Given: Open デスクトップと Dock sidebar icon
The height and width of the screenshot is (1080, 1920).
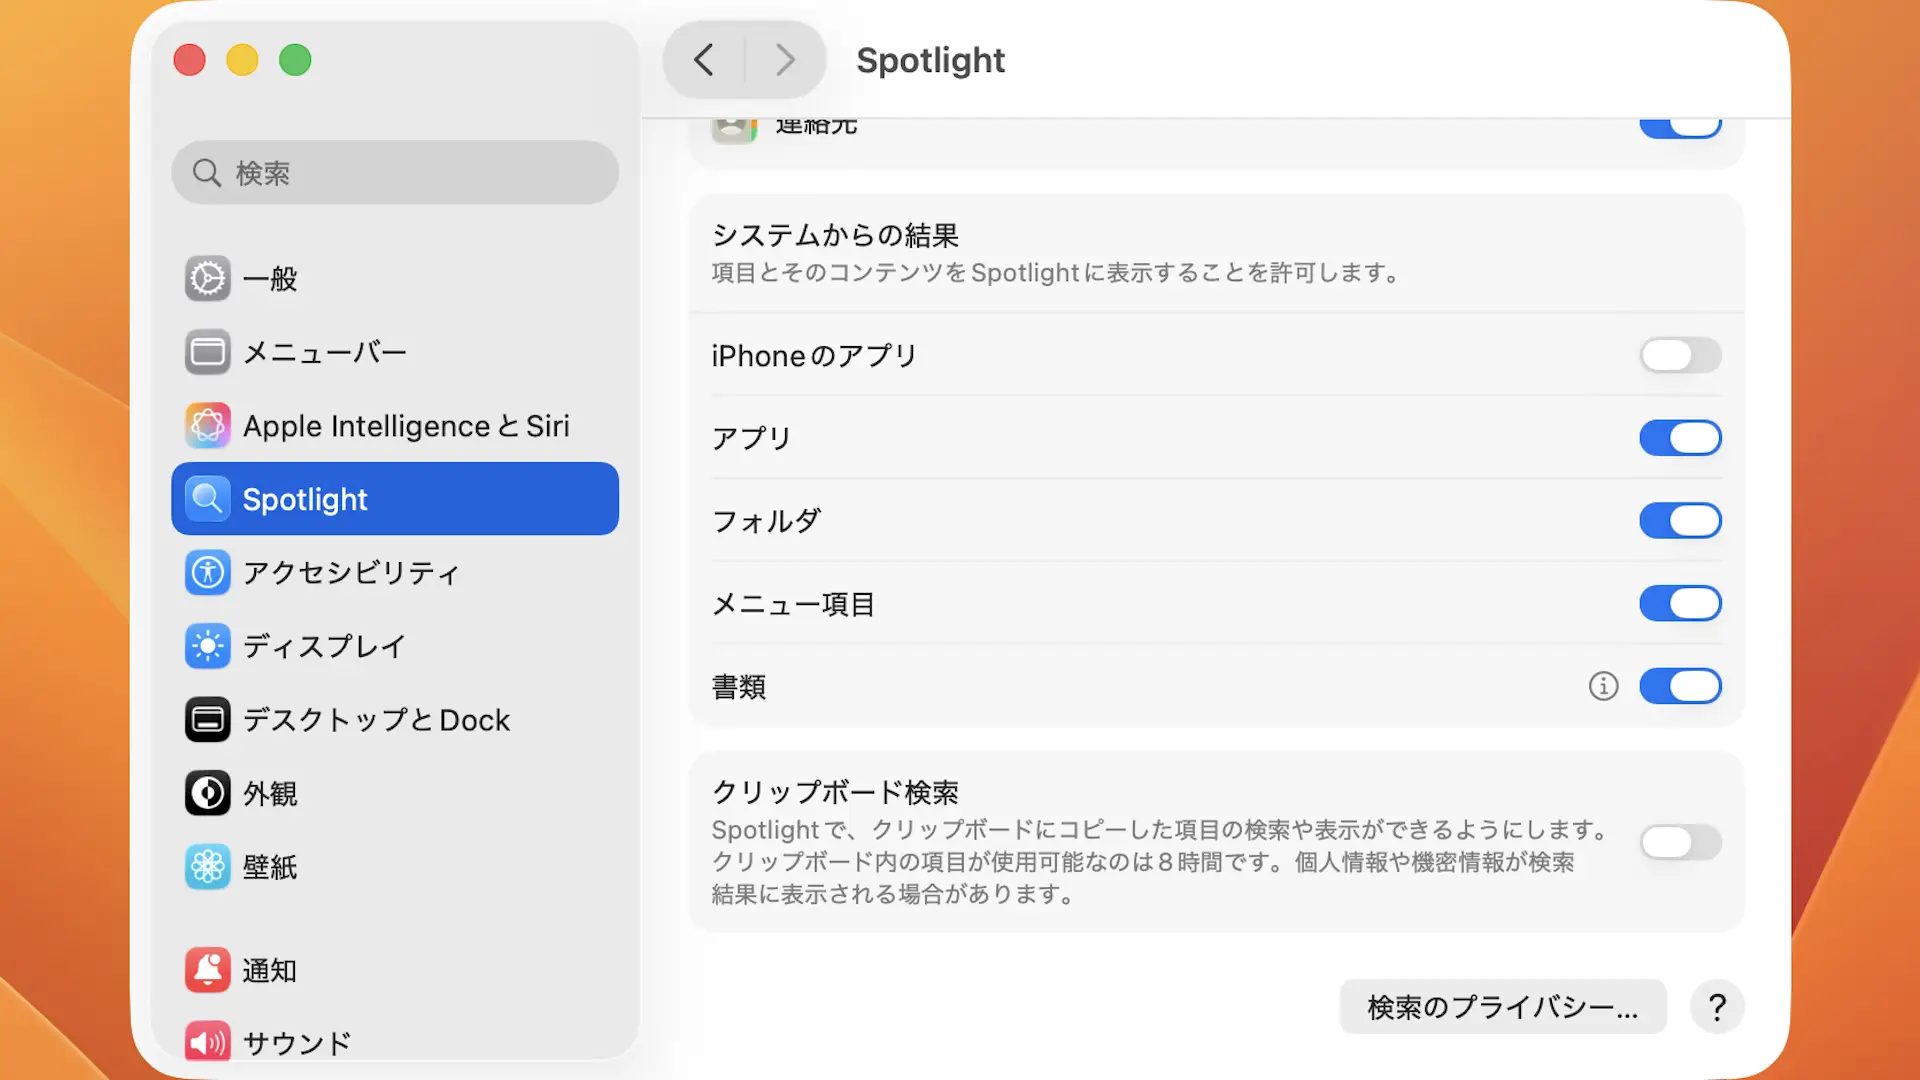Looking at the screenshot, I should tap(208, 720).
